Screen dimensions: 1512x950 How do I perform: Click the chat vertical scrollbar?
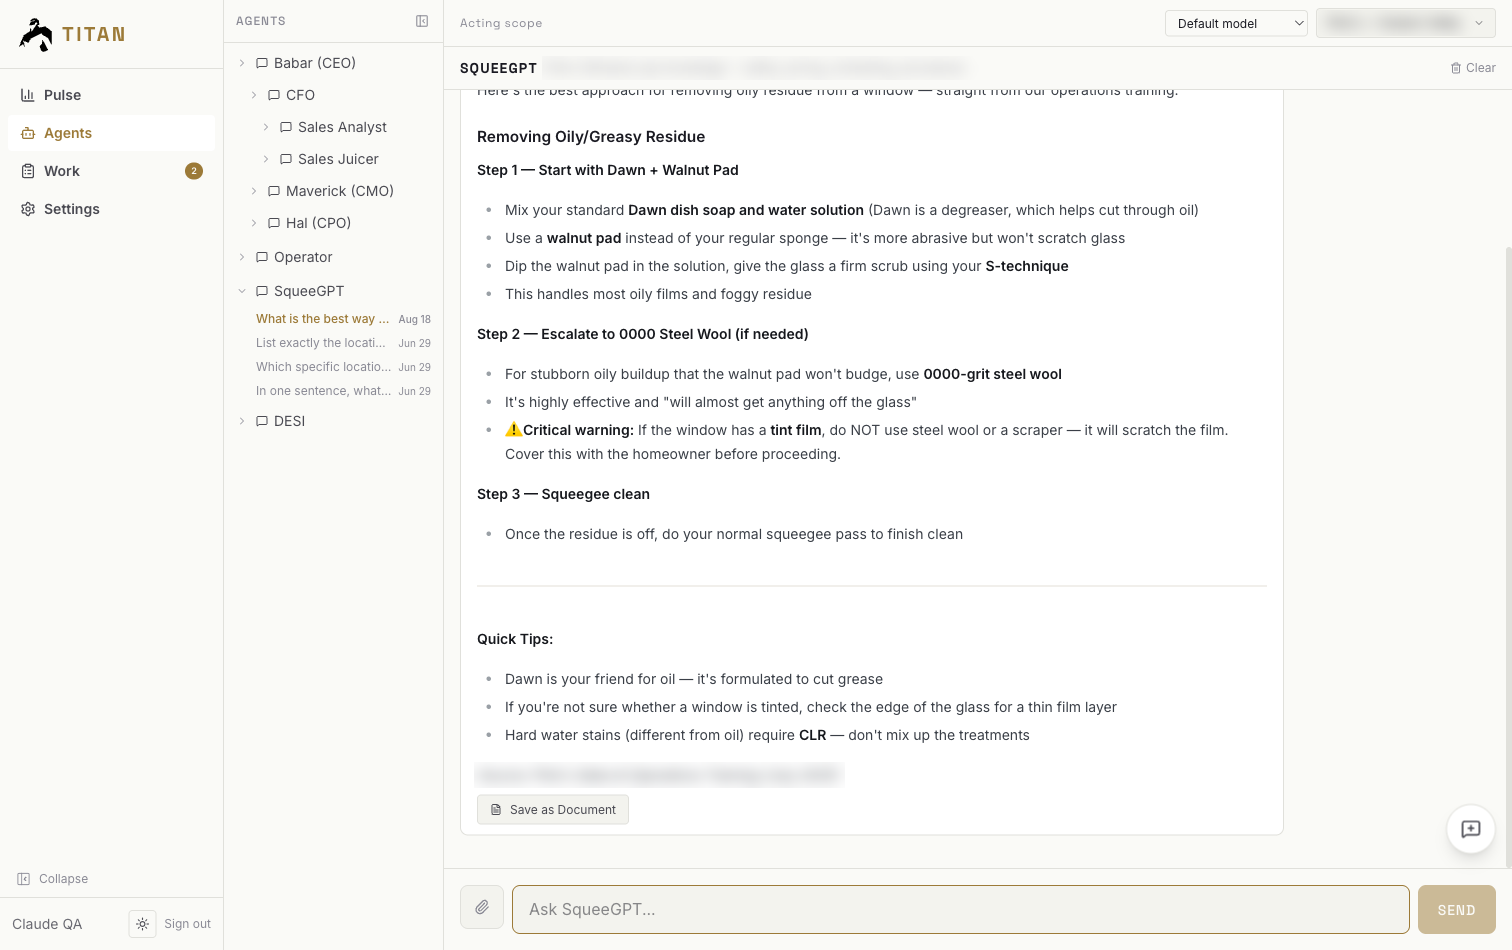[x=1508, y=555]
